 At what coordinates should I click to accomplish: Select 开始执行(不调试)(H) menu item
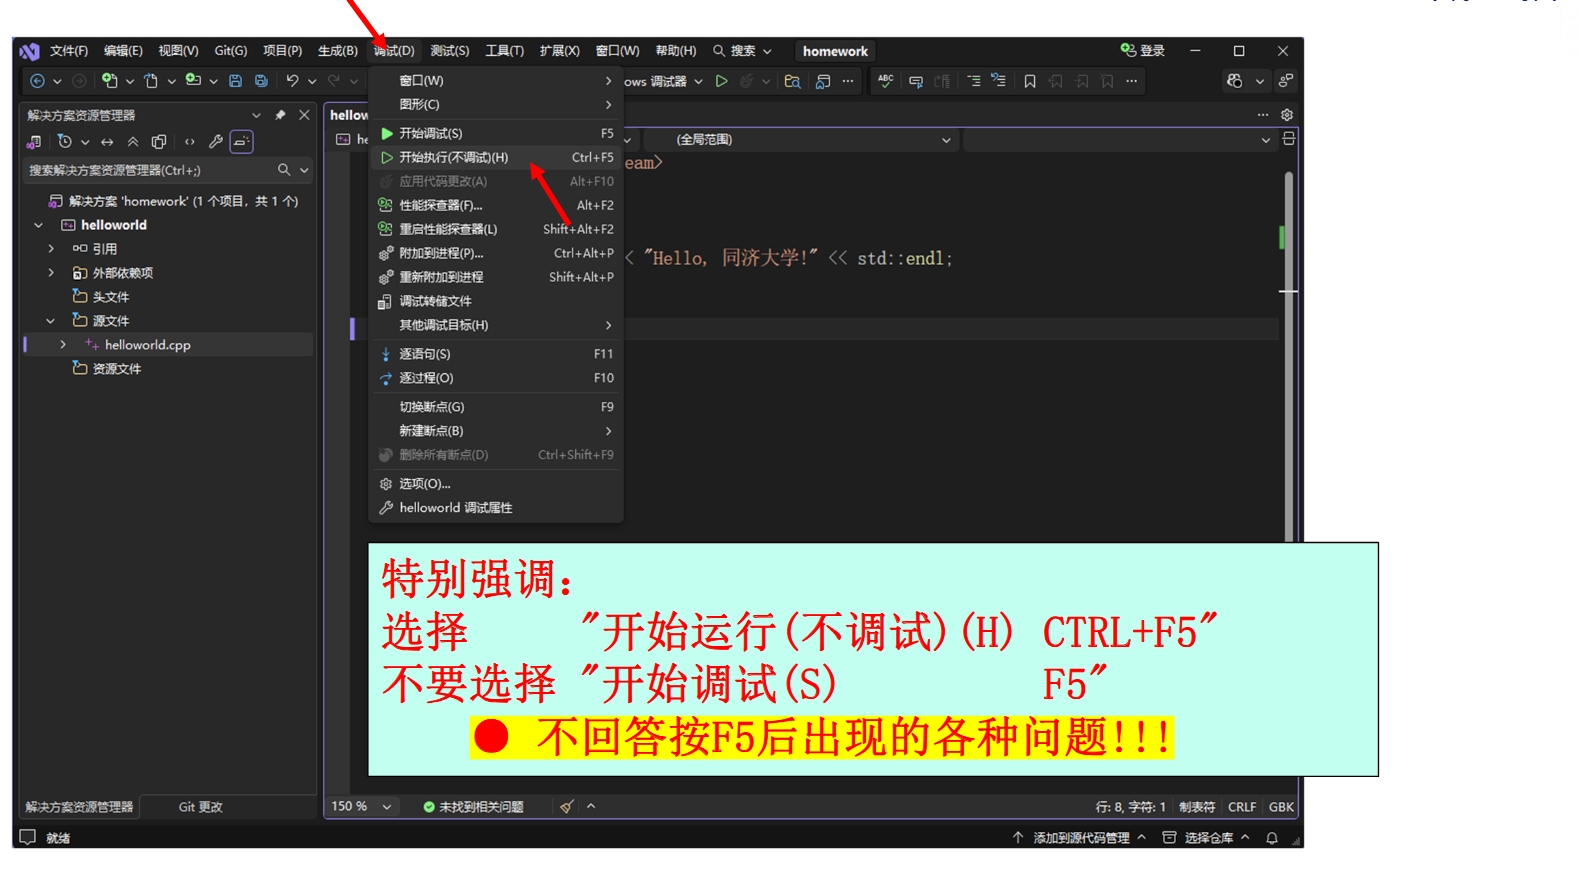[x=497, y=157]
